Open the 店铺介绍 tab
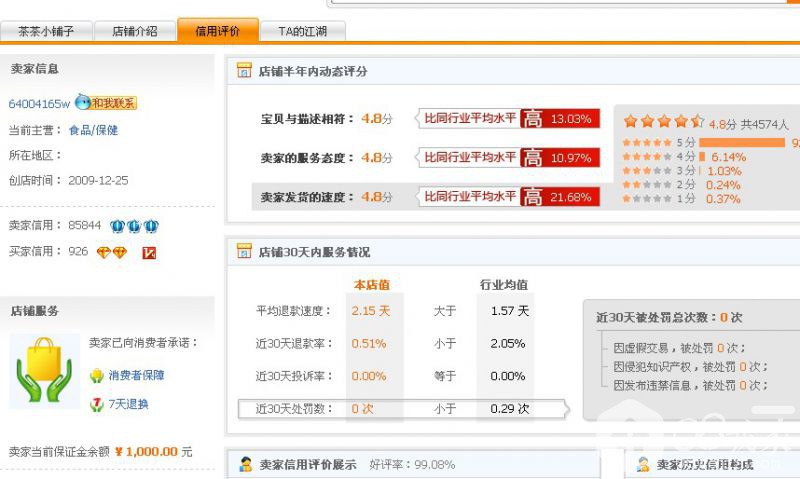The width and height of the screenshot is (800, 479). click(x=134, y=31)
